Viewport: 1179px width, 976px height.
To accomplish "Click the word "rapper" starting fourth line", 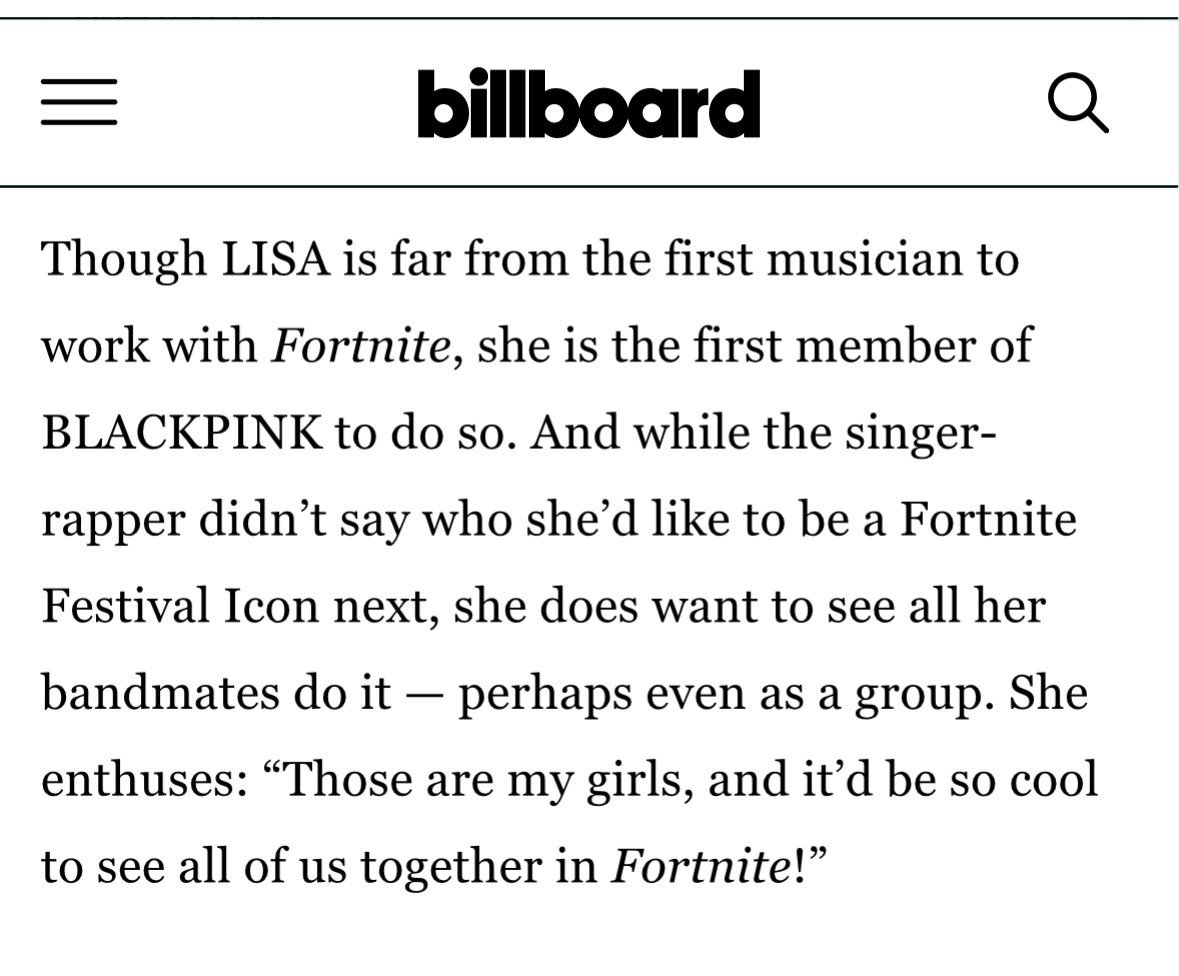I will click(110, 520).
